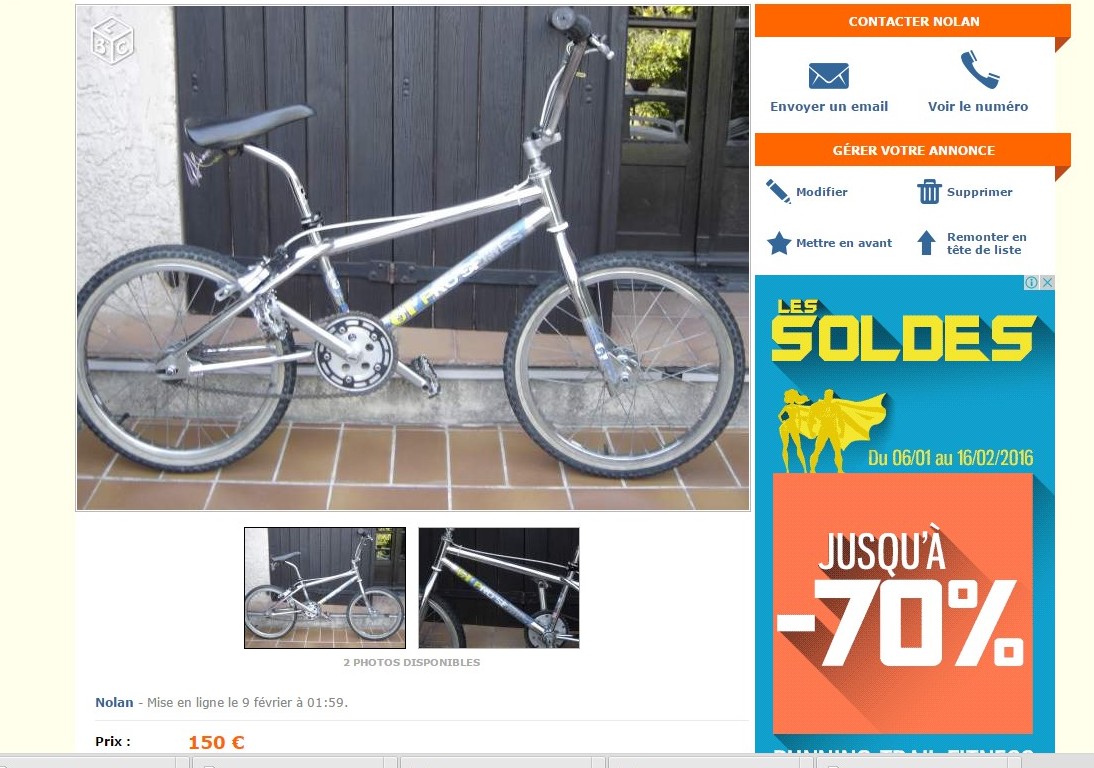Click Remonter en tête de liste
Image resolution: width=1094 pixels, height=768 pixels.
986,243
